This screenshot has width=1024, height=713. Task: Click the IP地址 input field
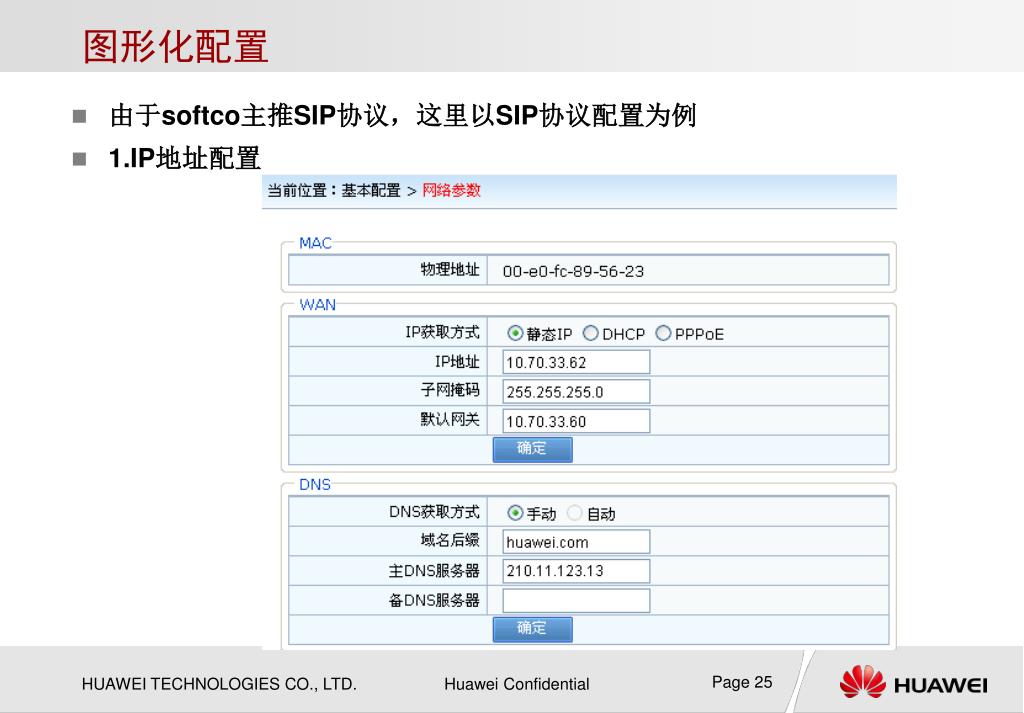pos(576,362)
